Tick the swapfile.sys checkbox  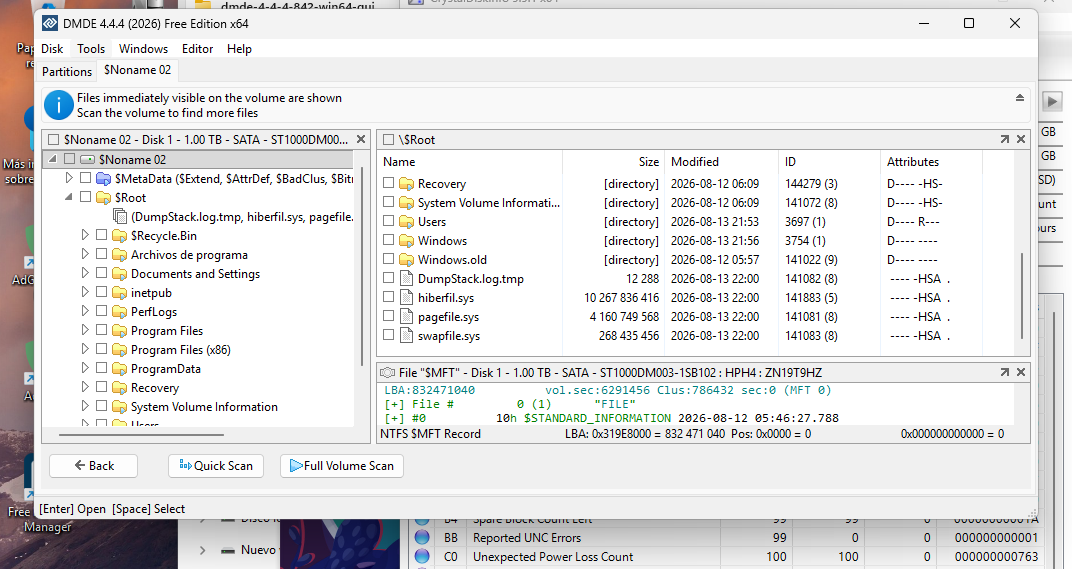(388, 335)
